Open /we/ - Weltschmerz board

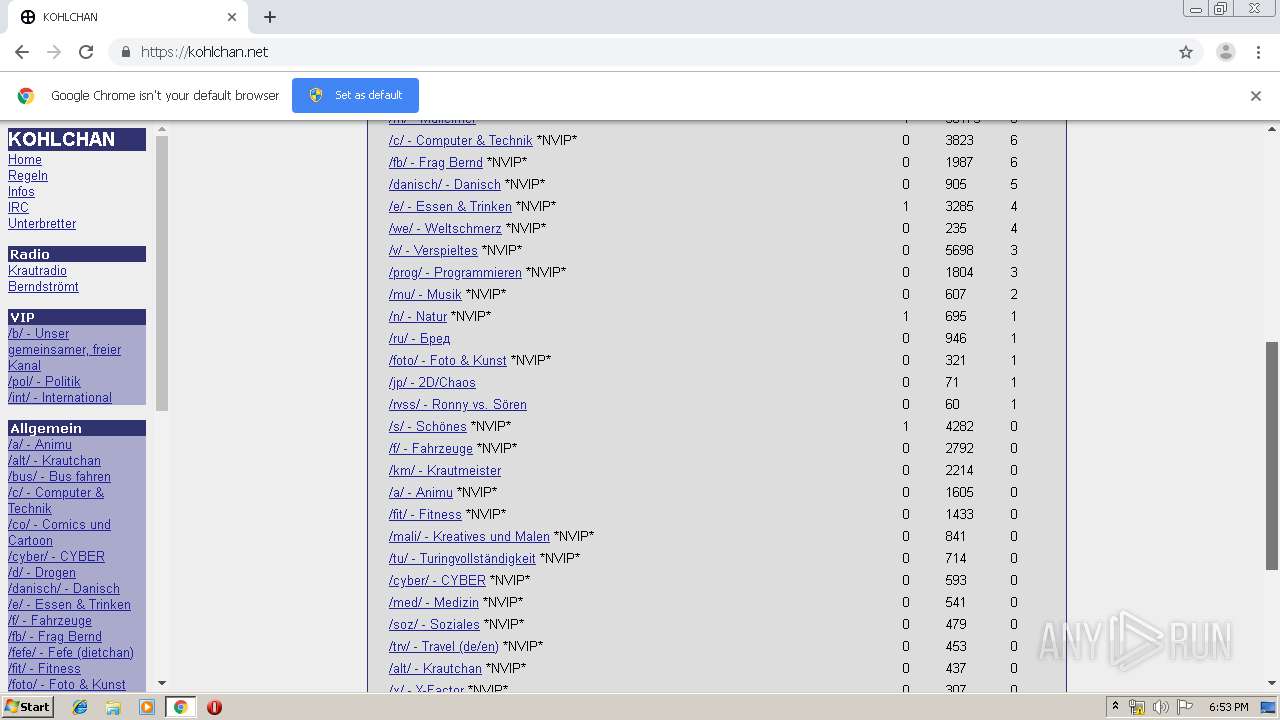445,229
